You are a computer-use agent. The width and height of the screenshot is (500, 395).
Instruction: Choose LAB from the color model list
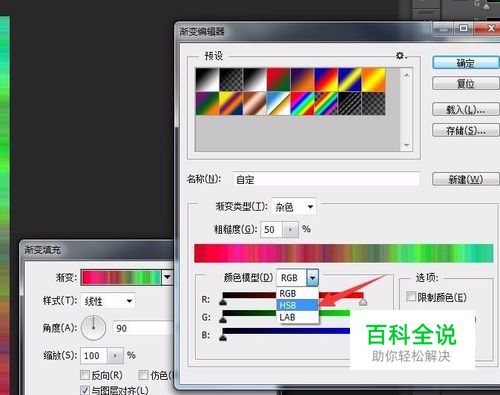[x=297, y=317]
